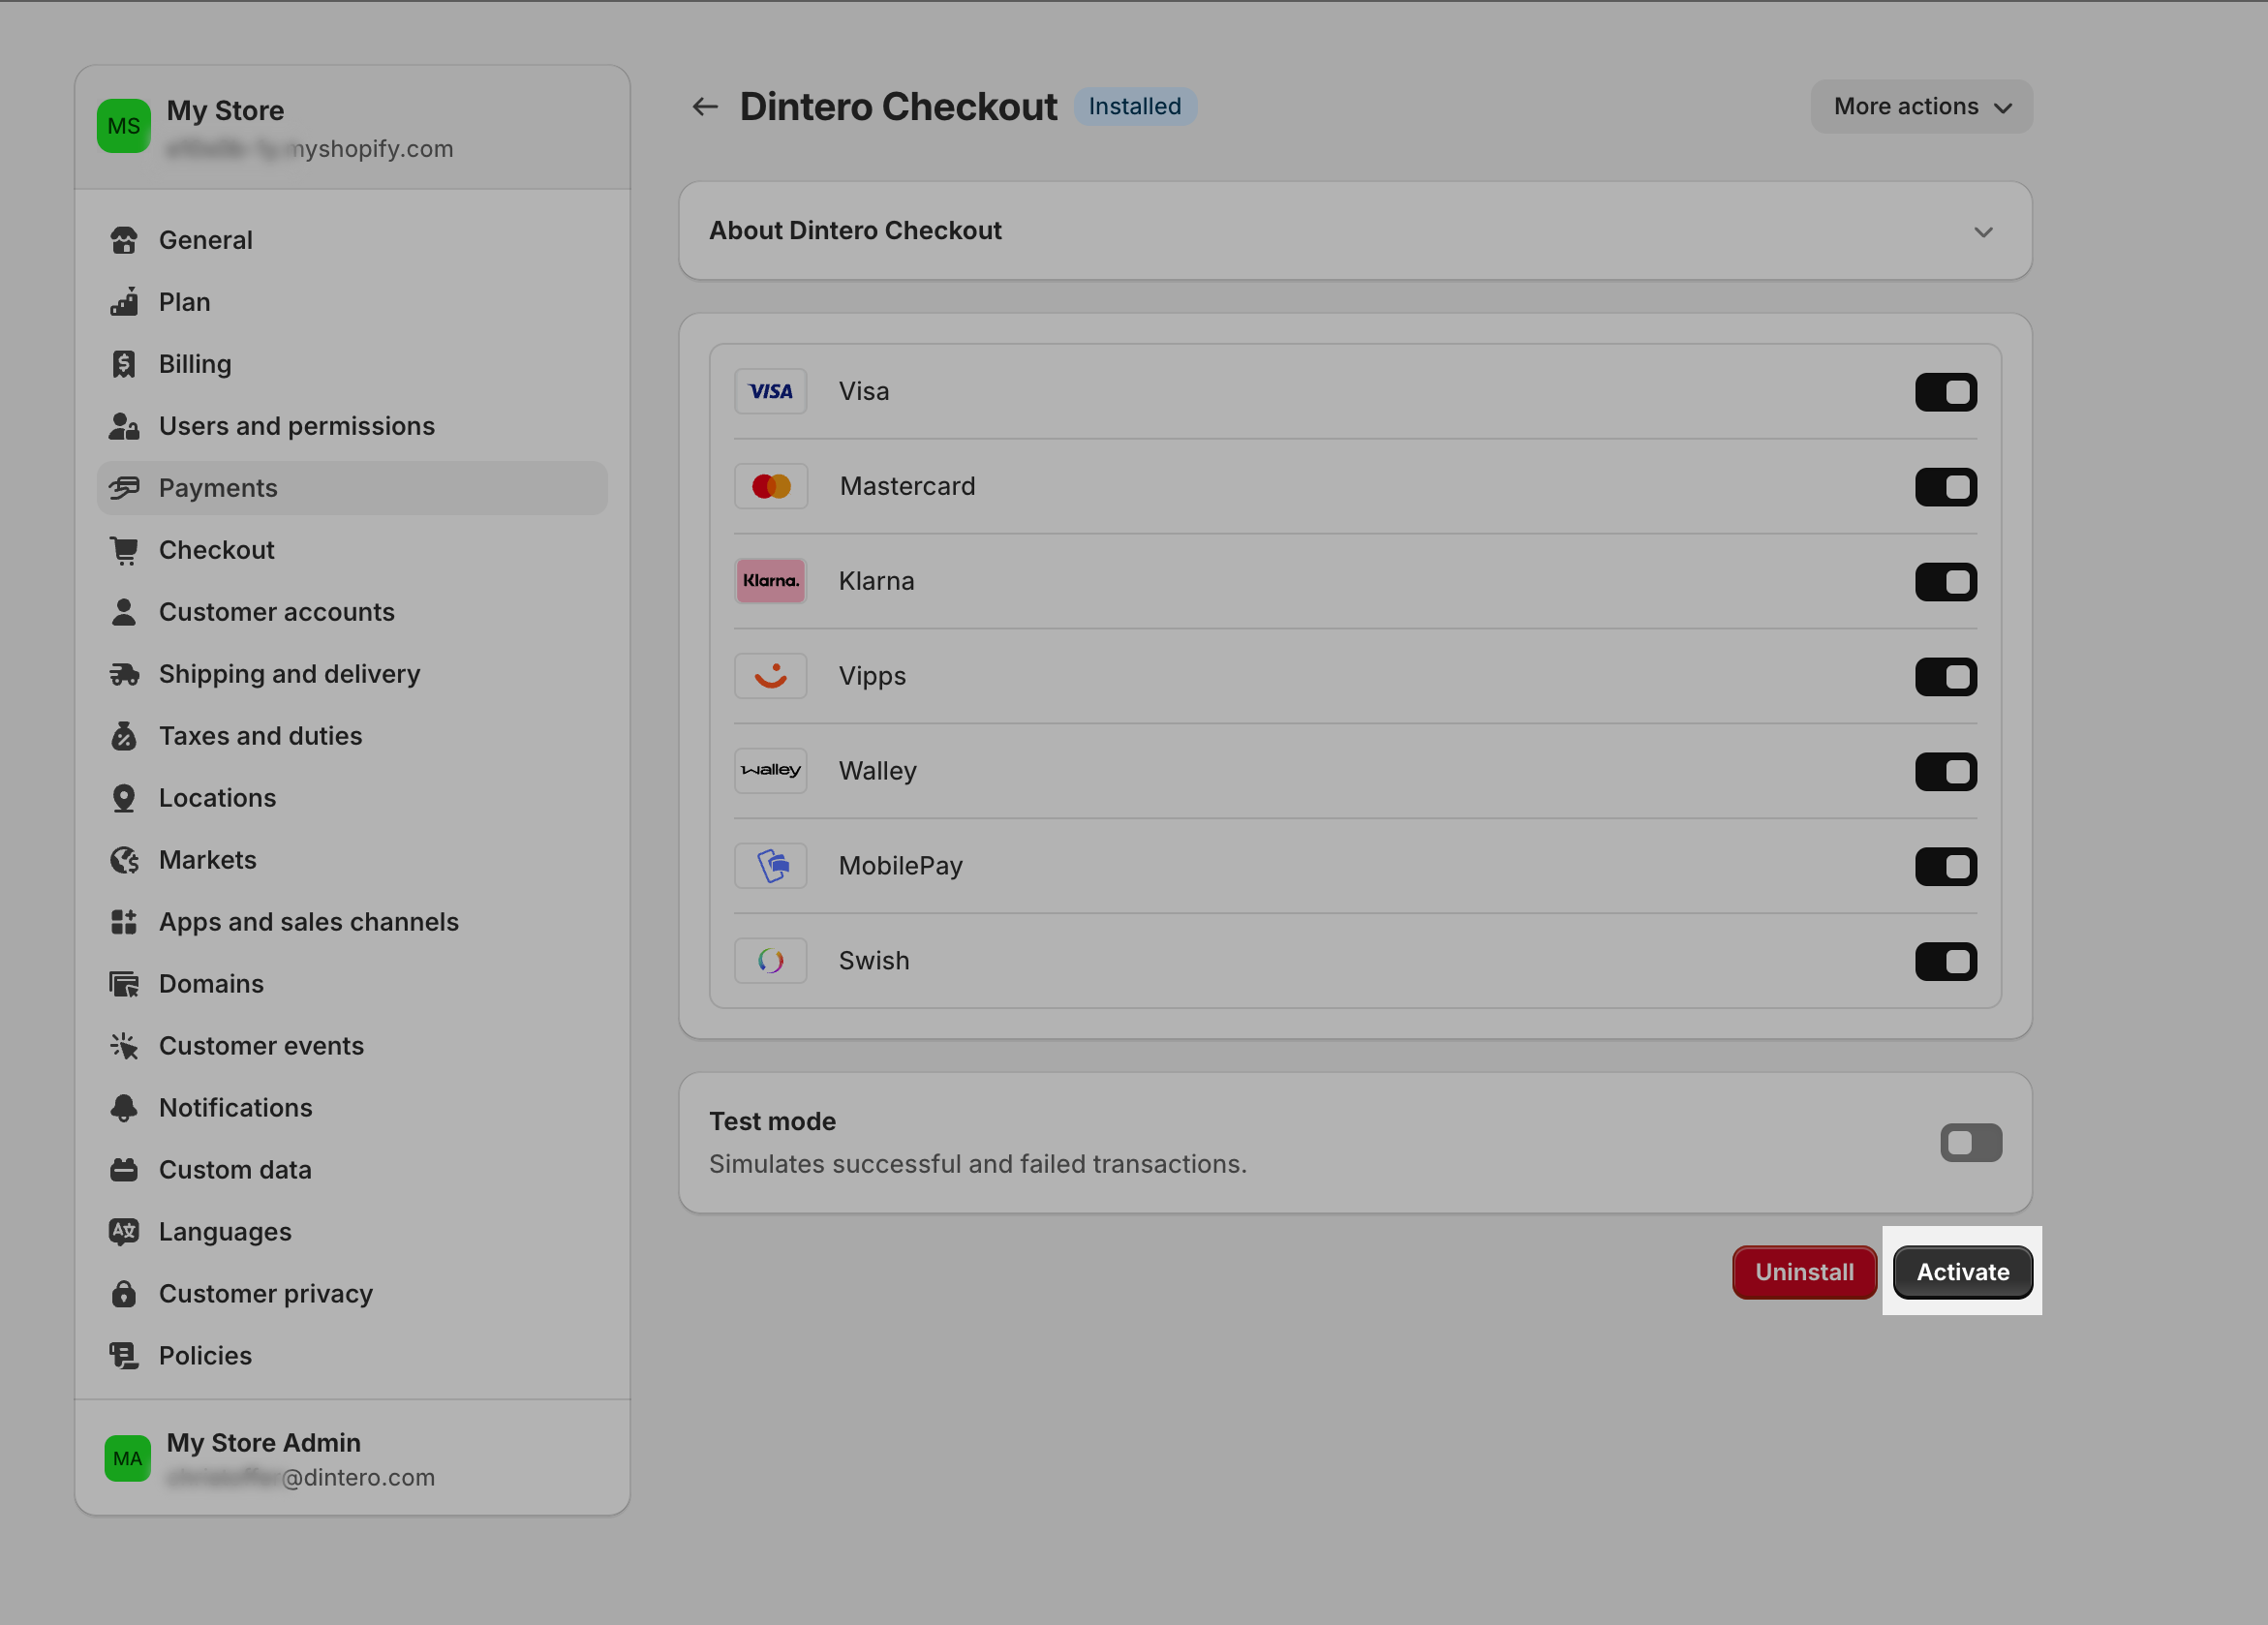
Task: Switch off the MobilePay toggle
Action: pos(1946,867)
